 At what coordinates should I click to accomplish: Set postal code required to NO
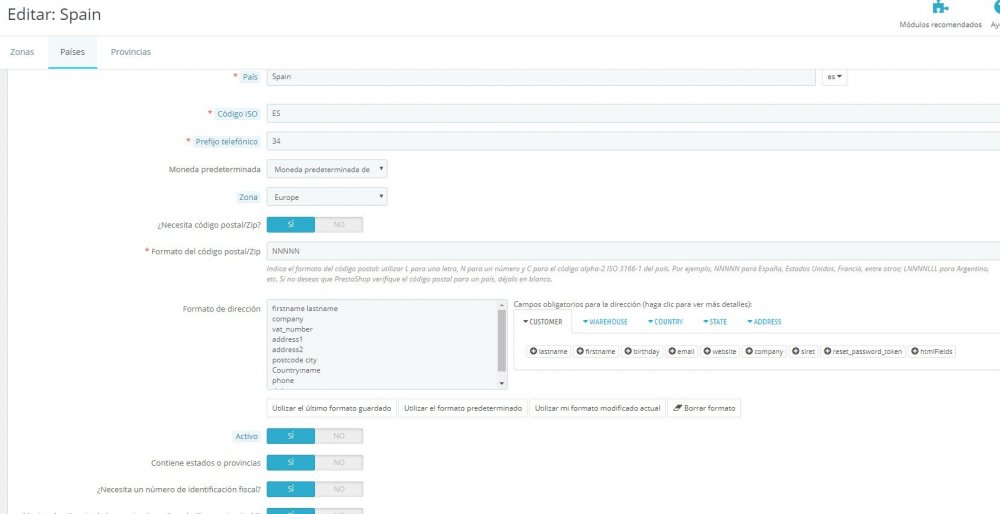[339, 224]
